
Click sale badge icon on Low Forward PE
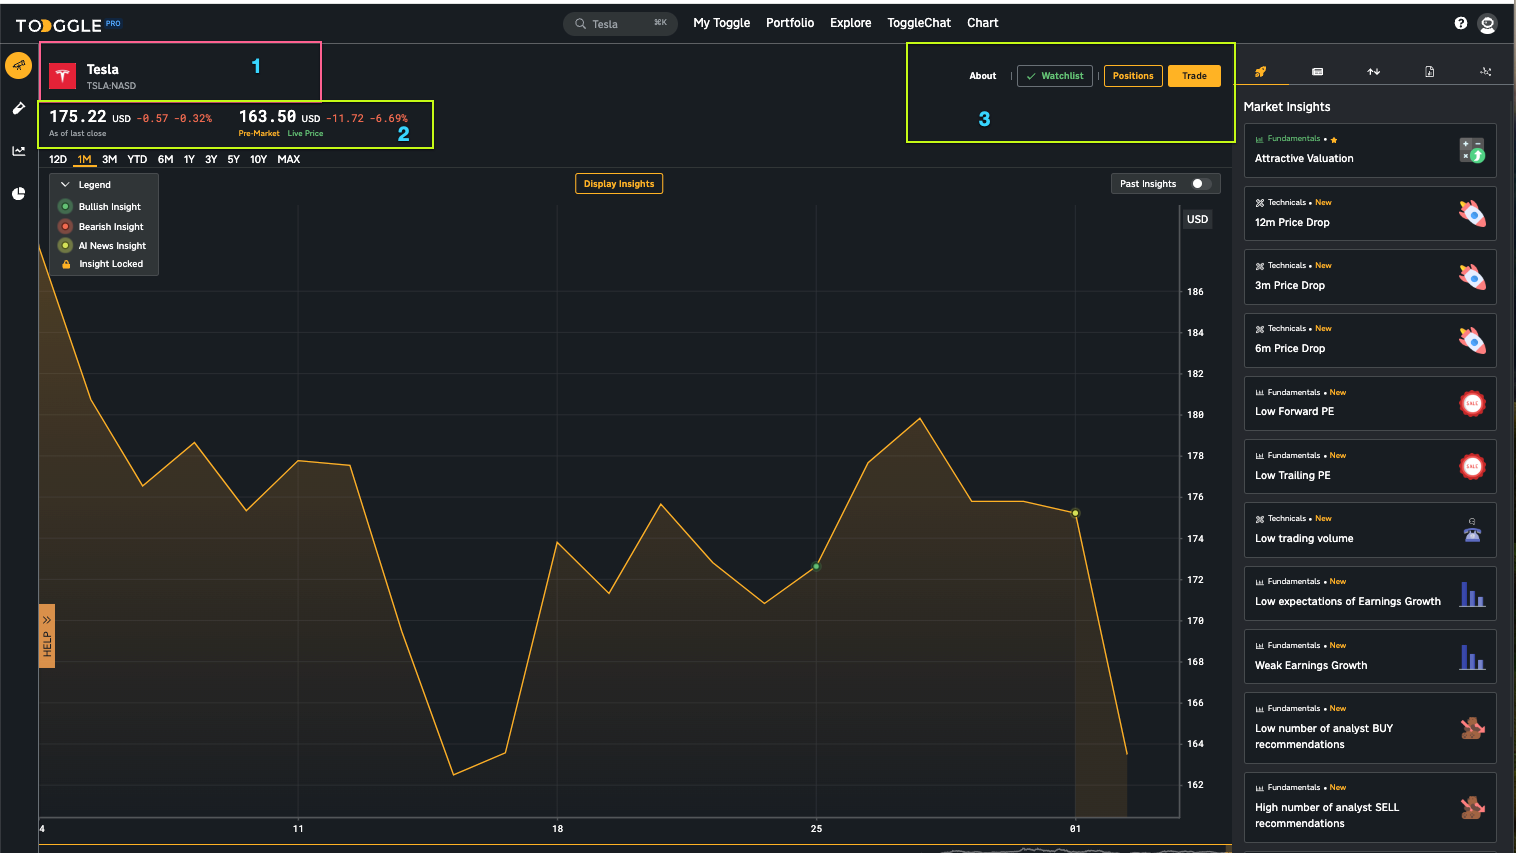tap(1472, 403)
